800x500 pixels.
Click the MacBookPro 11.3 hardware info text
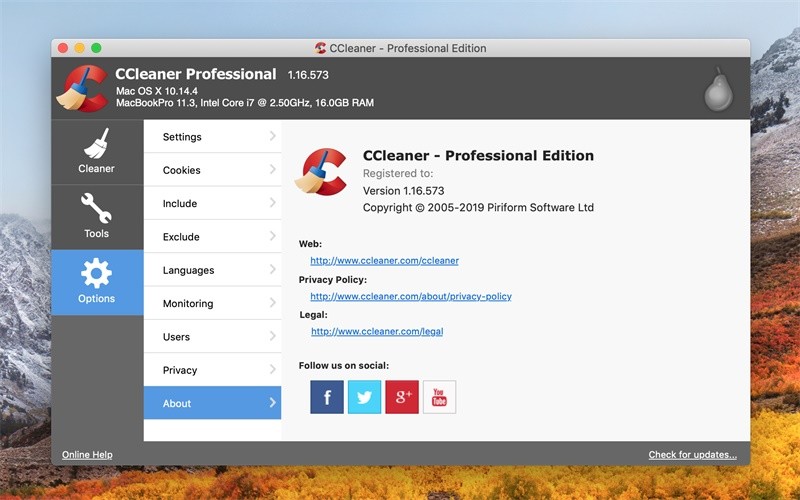(x=245, y=103)
